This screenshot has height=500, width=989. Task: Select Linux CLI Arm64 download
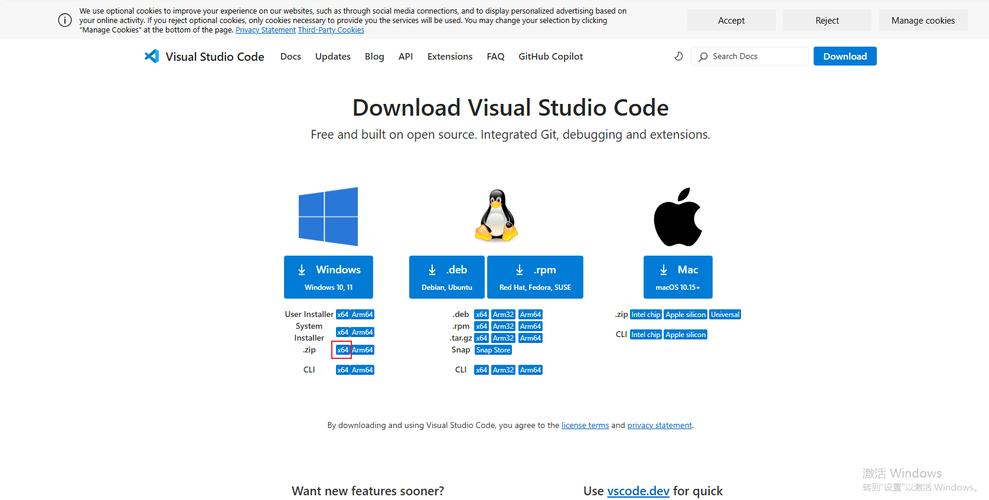530,370
